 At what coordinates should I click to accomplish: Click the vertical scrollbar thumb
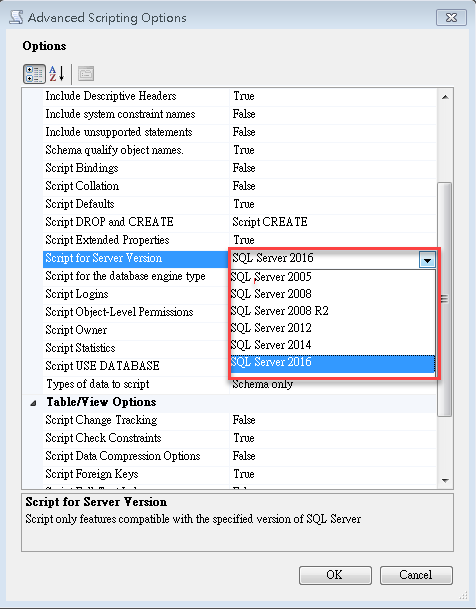pyautogui.click(x=445, y=299)
